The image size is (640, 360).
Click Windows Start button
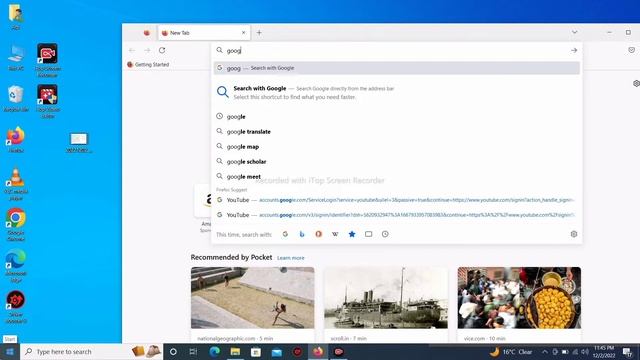click(10, 351)
